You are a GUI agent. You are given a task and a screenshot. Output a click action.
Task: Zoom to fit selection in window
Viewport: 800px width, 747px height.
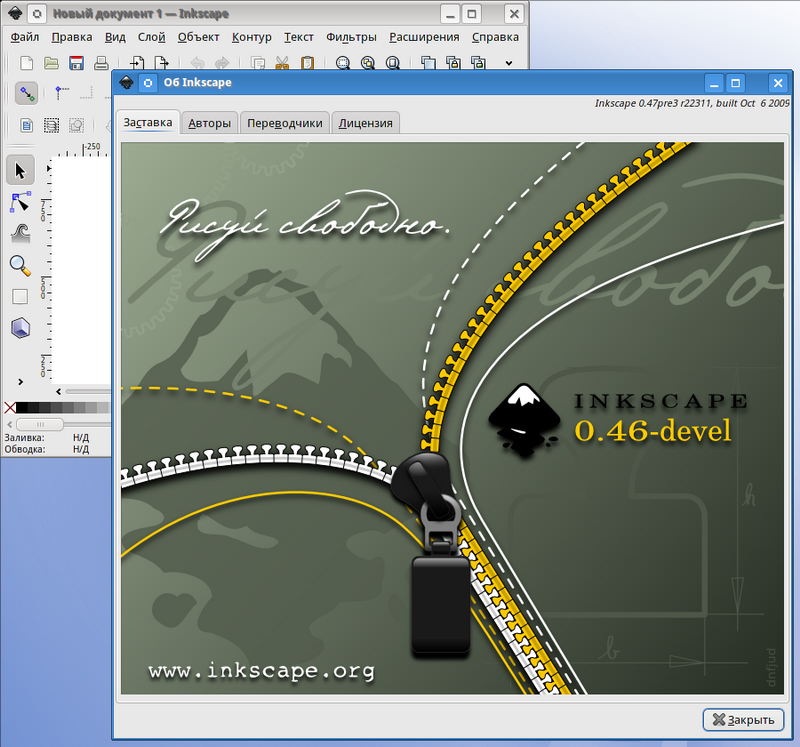343,63
